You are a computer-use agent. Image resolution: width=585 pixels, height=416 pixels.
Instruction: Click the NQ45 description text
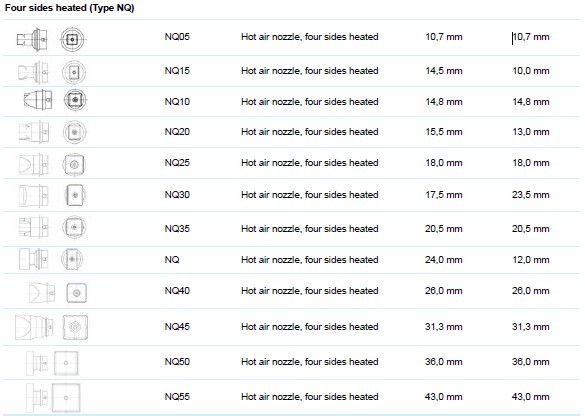(310, 326)
